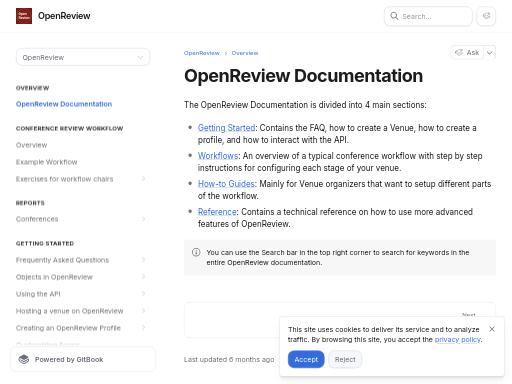Open the dropdown arrow beside Ask
The width and height of the screenshot is (512, 384).
pyautogui.click(x=490, y=53)
